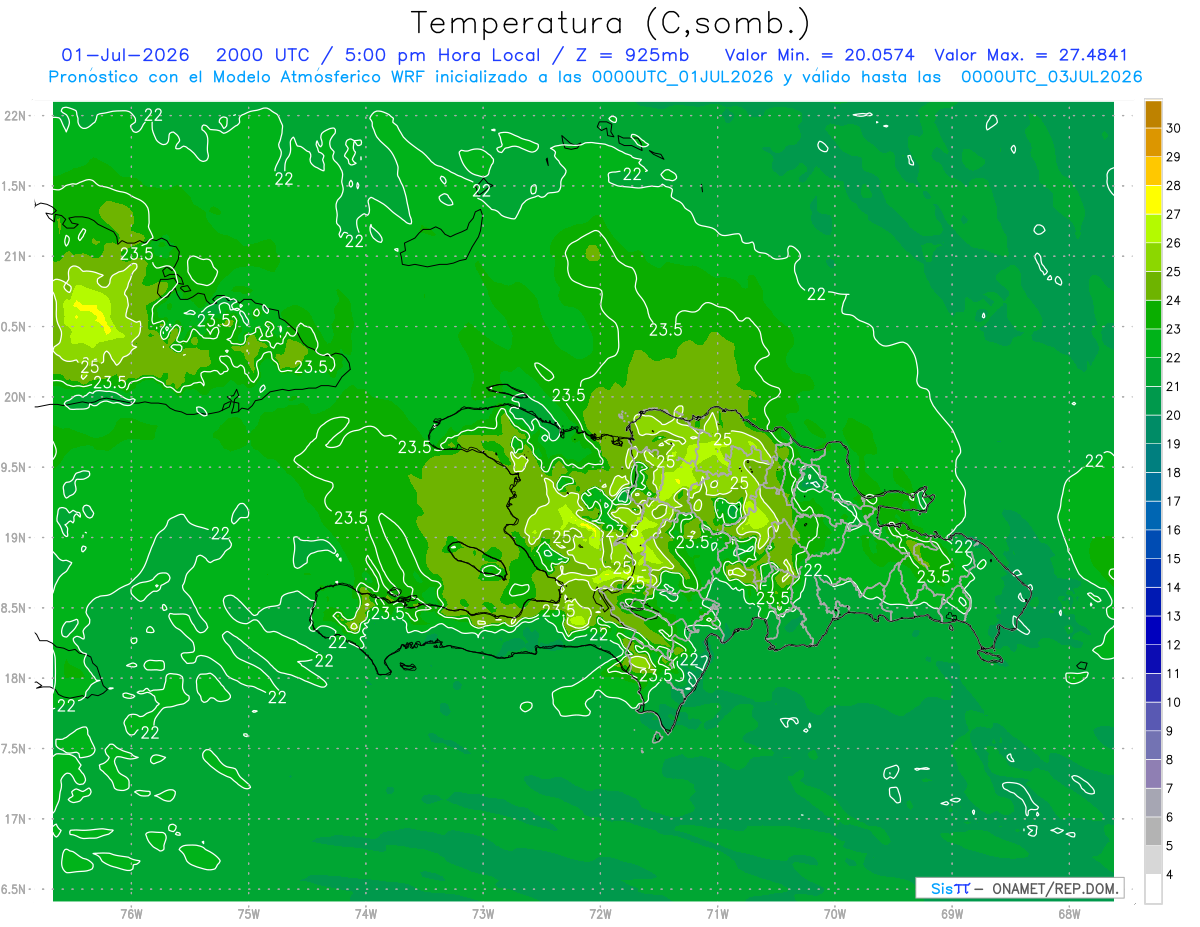Click the dark orange swatch above 30
Viewport: 1200px width, 927px height.
tap(1153, 114)
